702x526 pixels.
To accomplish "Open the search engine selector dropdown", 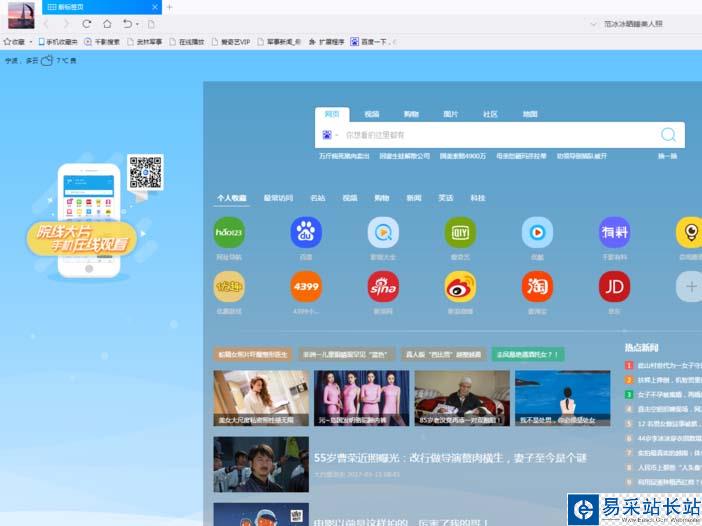I will [x=330, y=135].
